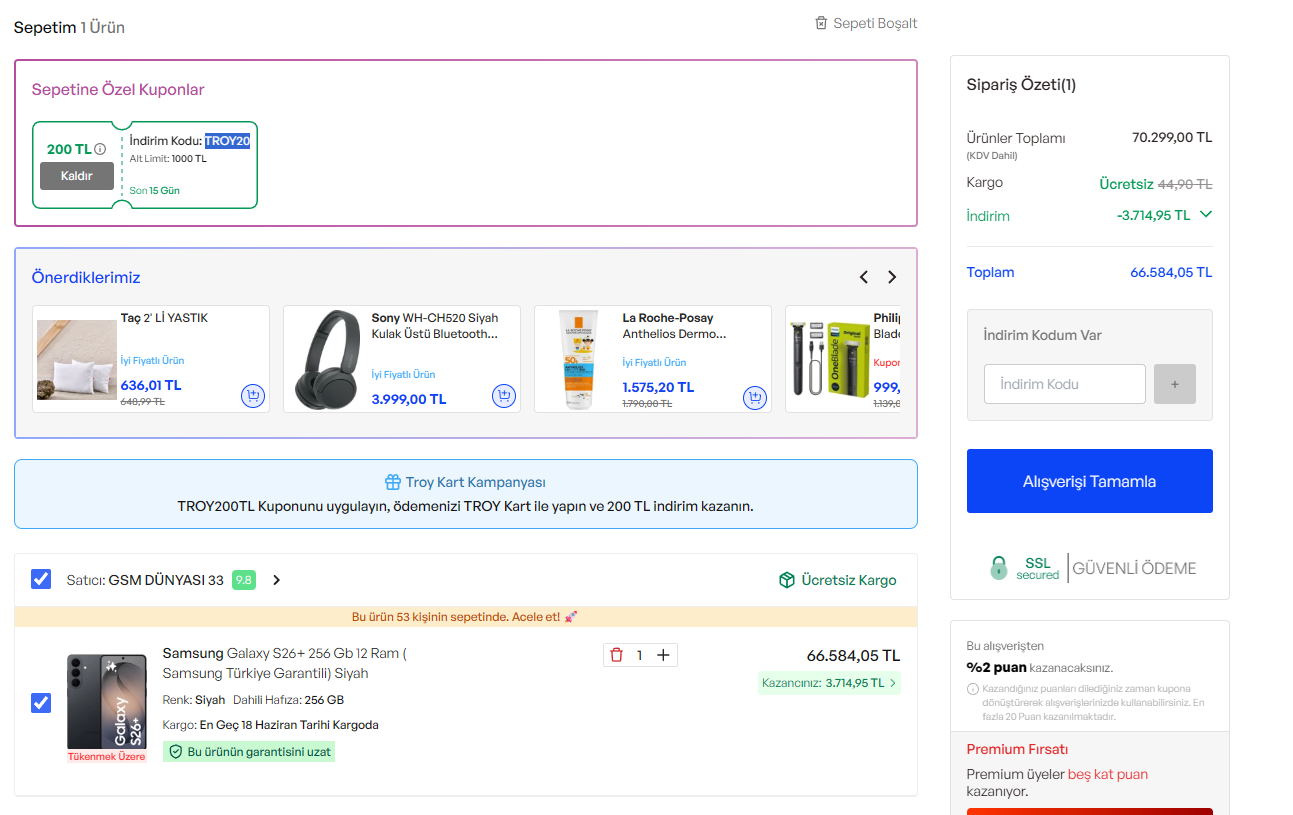Add Sony WH-CH520 headphones to cart
The height and width of the screenshot is (815, 1293).
(x=504, y=397)
